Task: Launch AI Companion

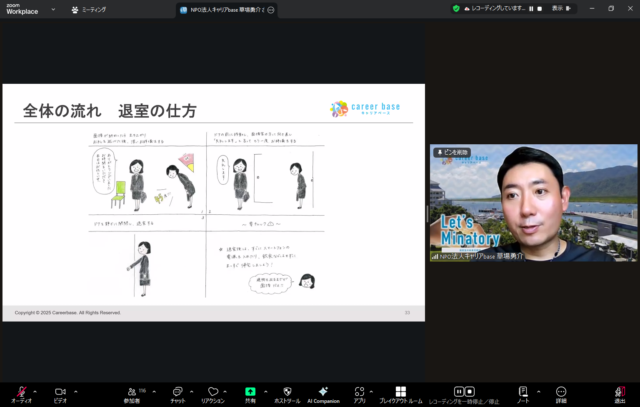Action: click(323, 392)
